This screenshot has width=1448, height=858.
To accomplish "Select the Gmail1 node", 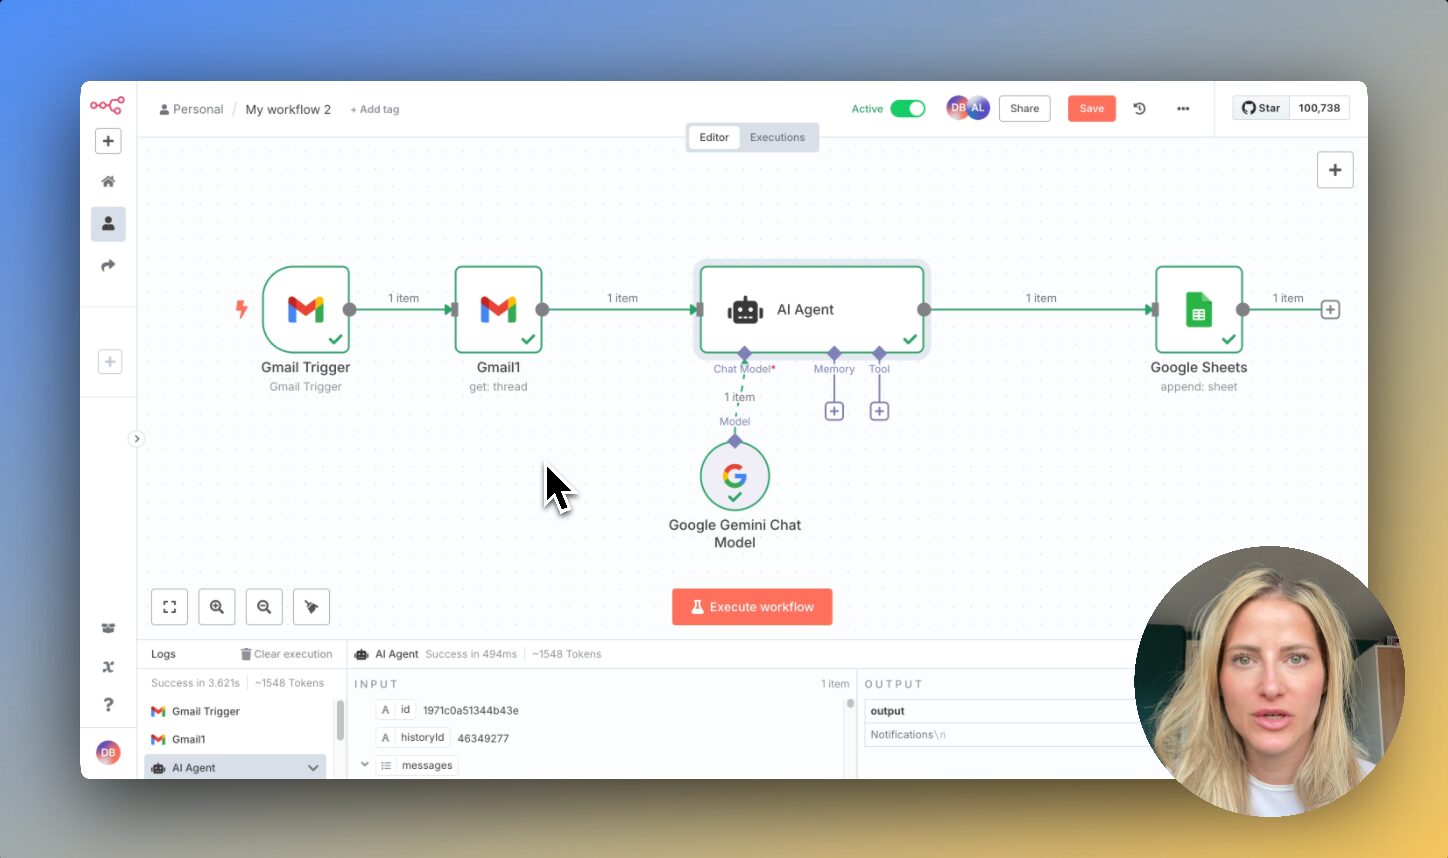I will [x=498, y=309].
